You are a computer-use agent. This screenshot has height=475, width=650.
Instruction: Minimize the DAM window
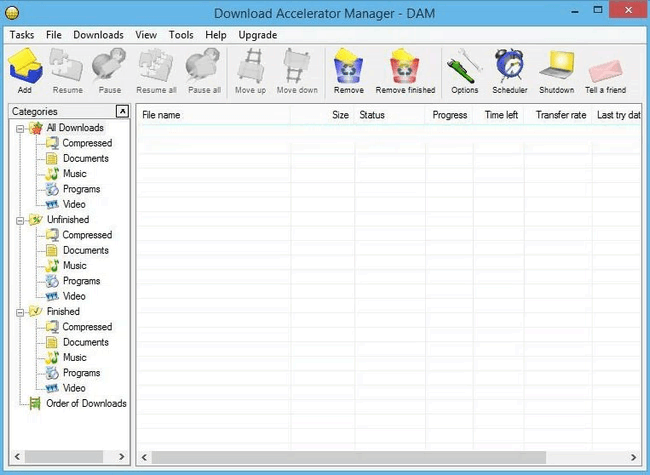click(575, 11)
